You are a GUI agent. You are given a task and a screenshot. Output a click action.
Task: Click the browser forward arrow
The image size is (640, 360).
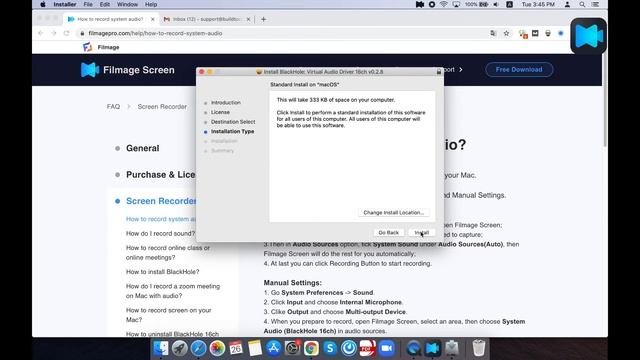point(53,33)
